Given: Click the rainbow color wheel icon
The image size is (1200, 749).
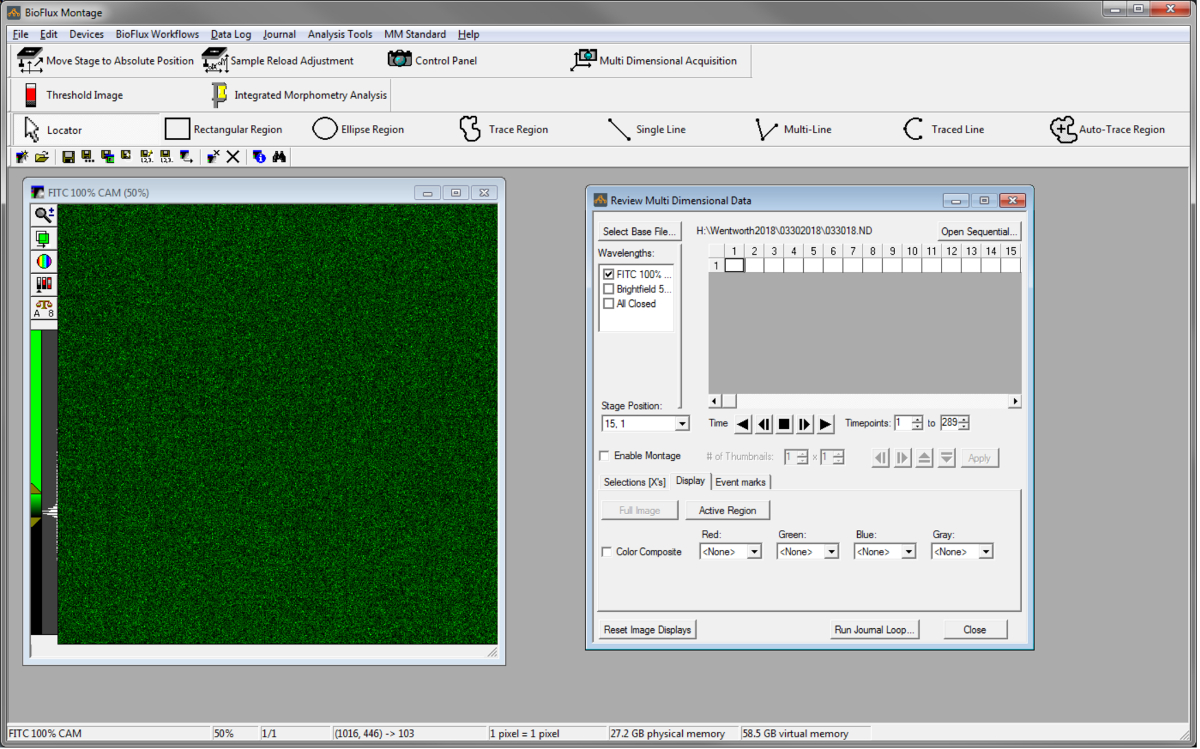Looking at the screenshot, I should pyautogui.click(x=44, y=261).
